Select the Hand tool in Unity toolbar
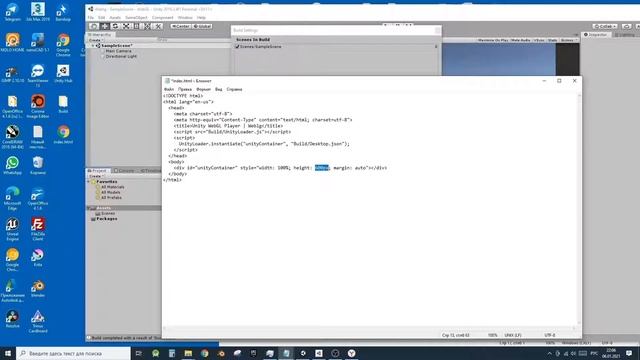640x360 pixels. [94, 26]
